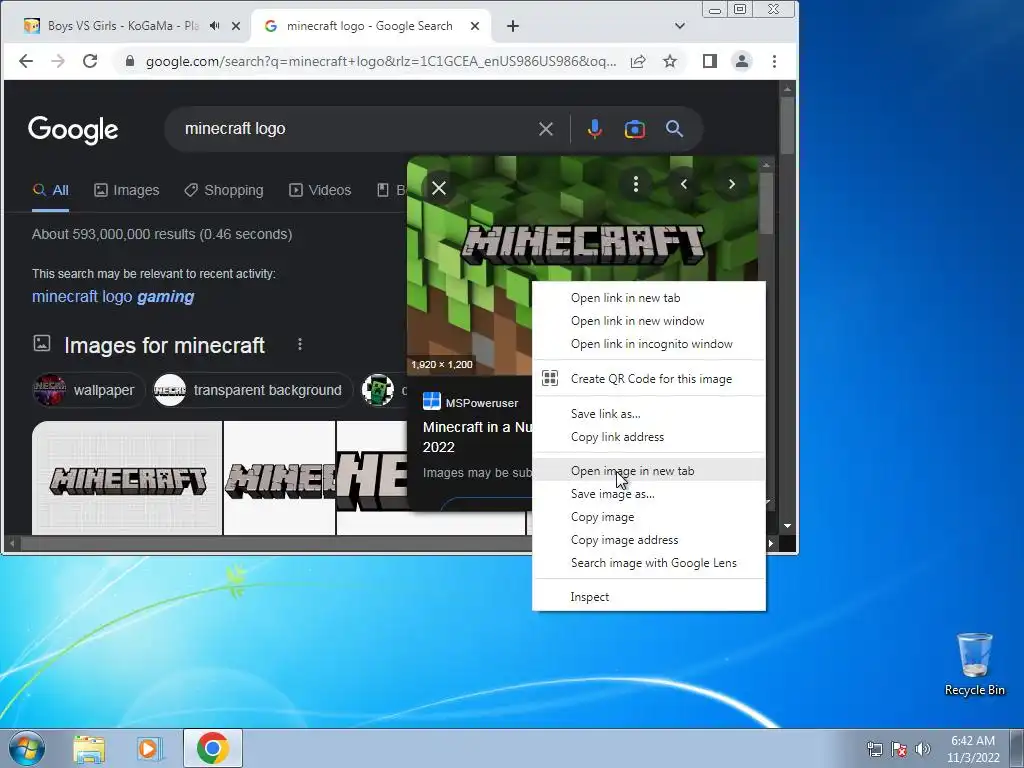Viewport: 1024px width, 768px height.
Task: Choose Create QR Code for this image
Action: tap(648, 379)
